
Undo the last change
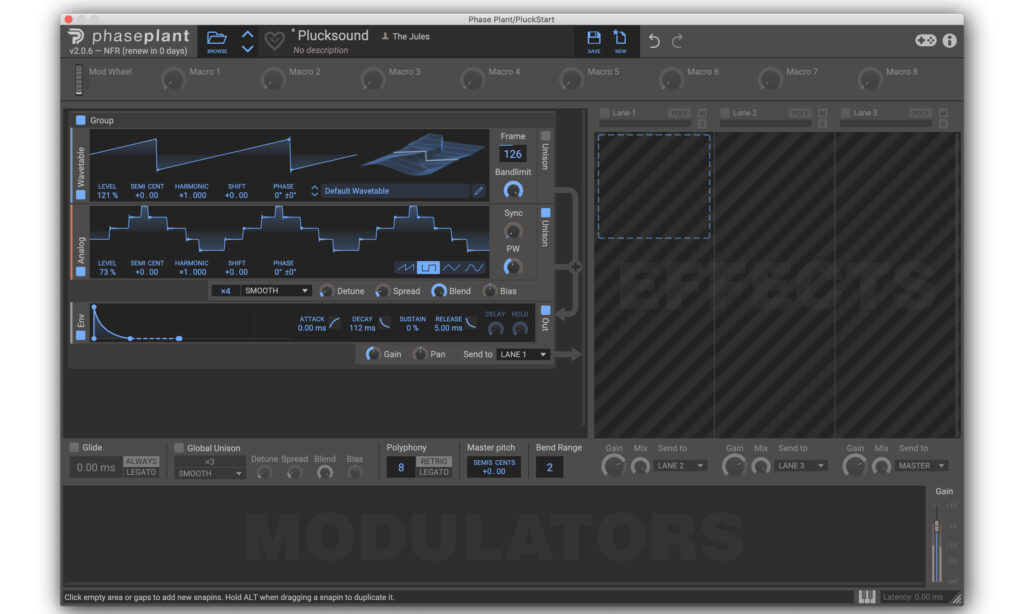(x=654, y=41)
